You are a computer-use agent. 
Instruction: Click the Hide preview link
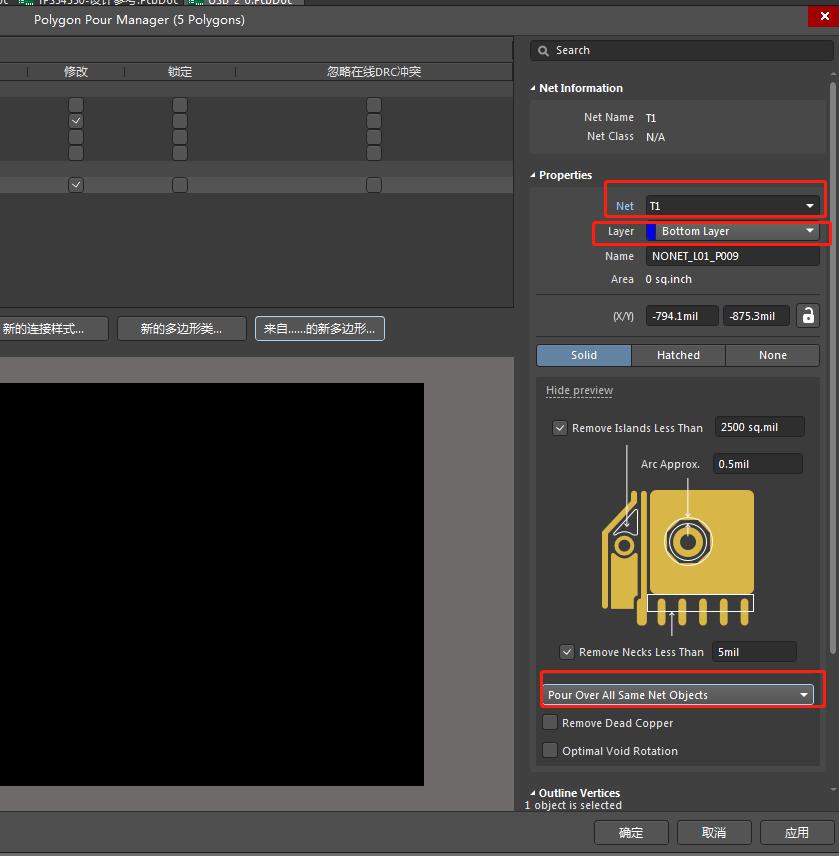click(x=579, y=391)
